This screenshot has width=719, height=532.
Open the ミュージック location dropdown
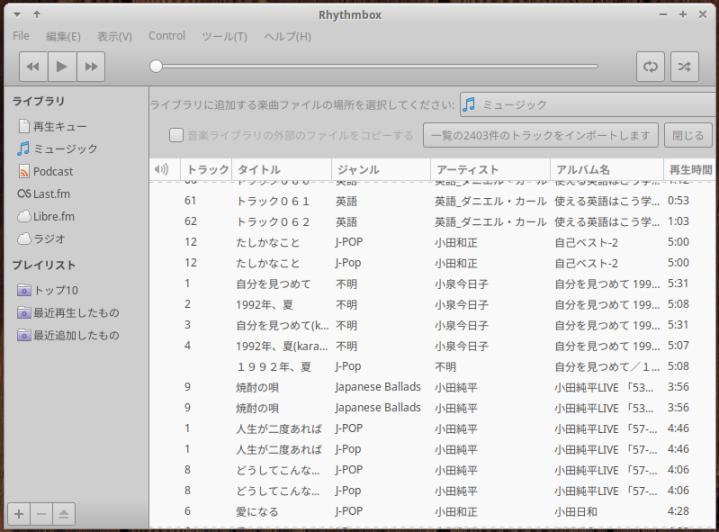tap(588, 105)
